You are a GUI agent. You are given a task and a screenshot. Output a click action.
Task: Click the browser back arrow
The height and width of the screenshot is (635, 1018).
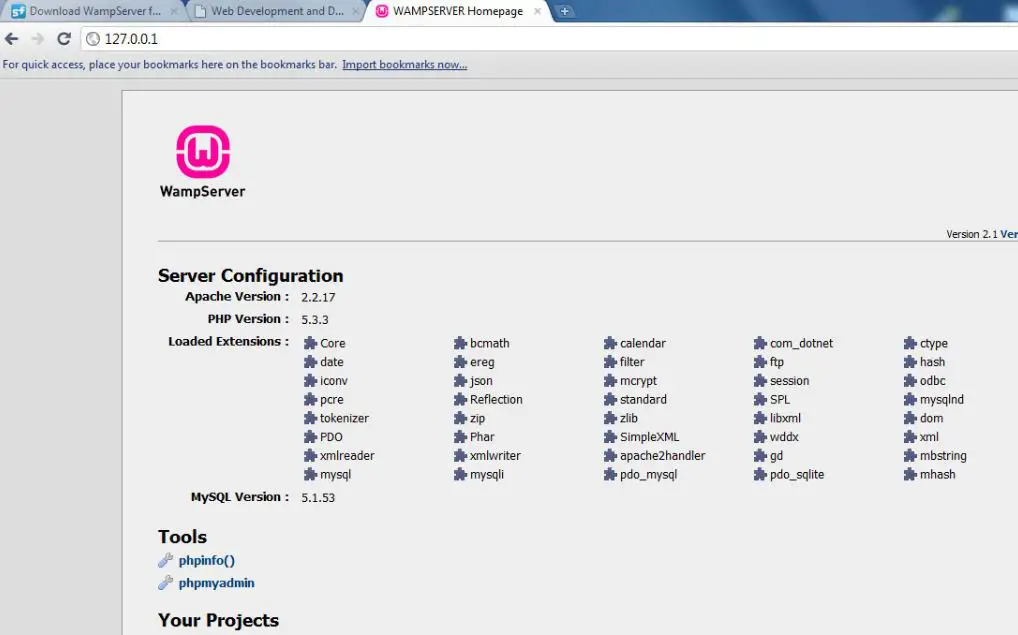click(12, 39)
